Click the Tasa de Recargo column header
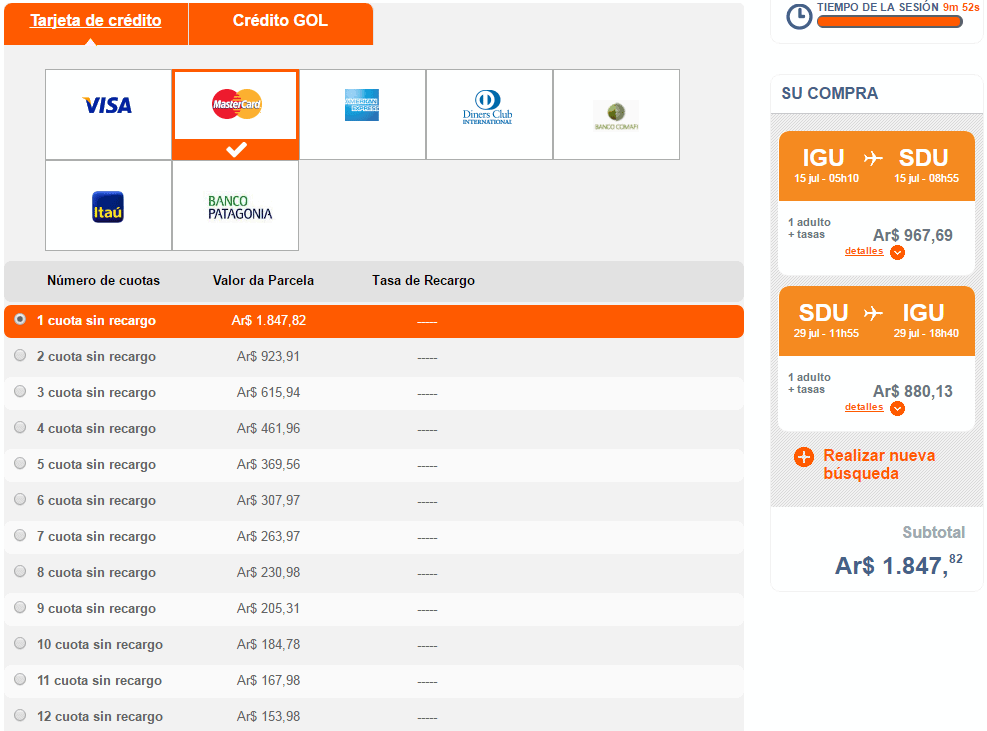The width and height of the screenshot is (987, 731). (423, 280)
